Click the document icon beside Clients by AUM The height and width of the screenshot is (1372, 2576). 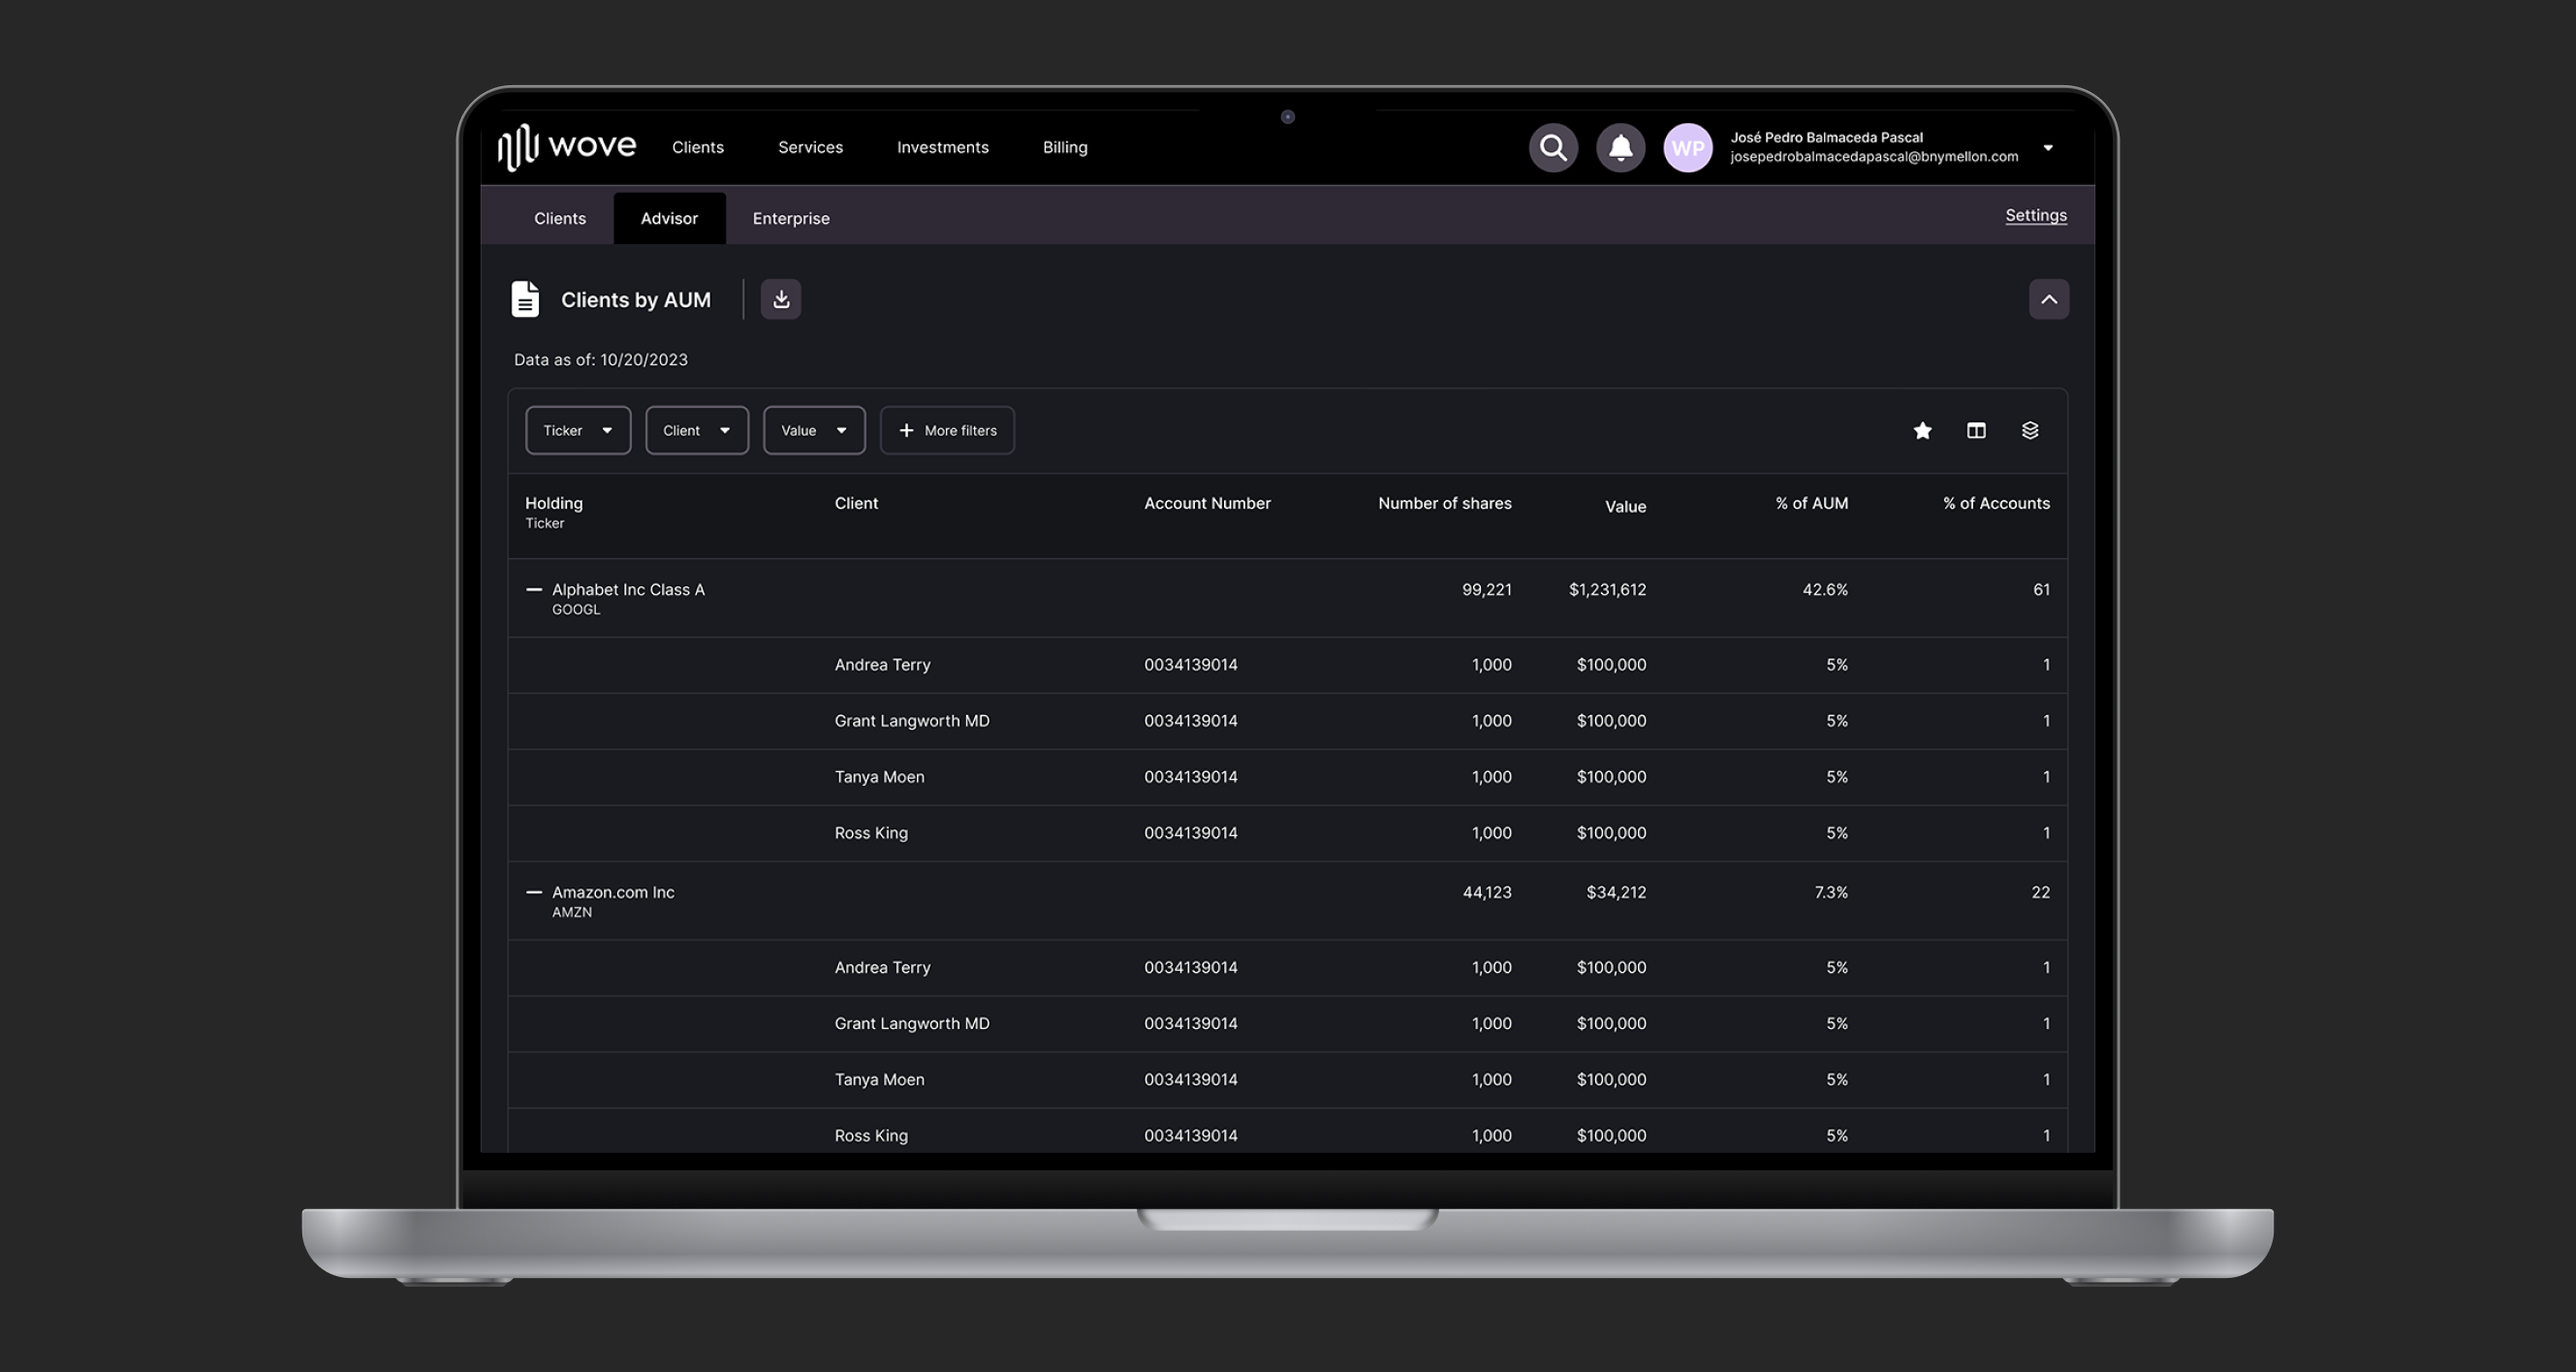(525, 299)
